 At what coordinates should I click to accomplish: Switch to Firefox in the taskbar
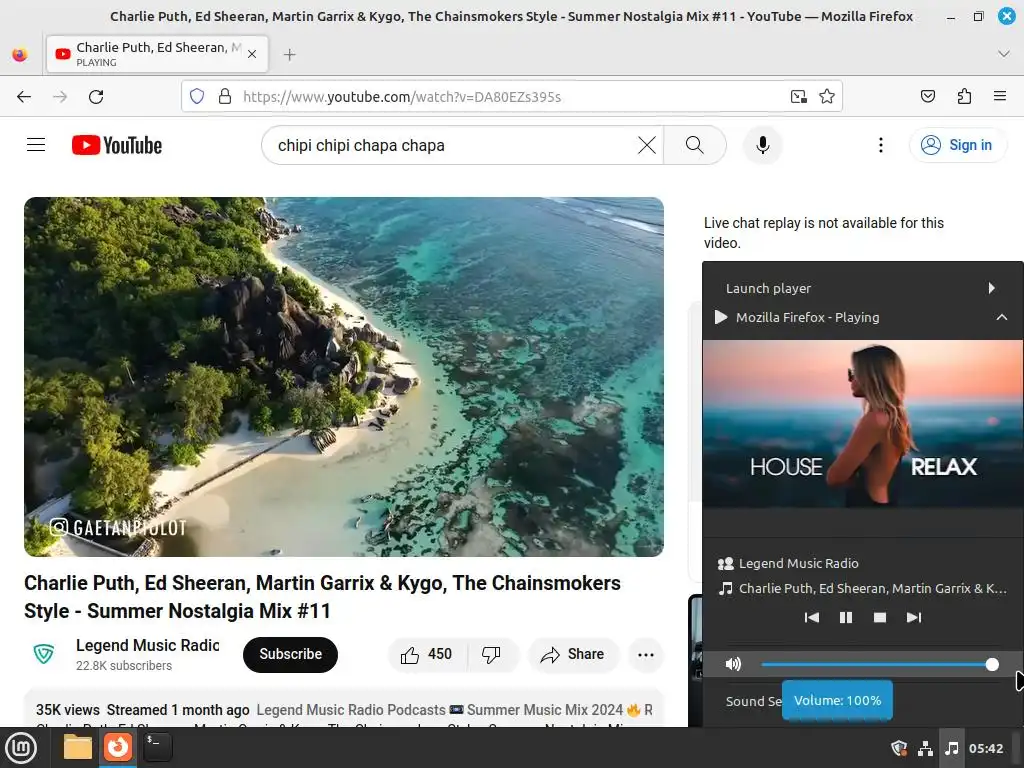[118, 747]
